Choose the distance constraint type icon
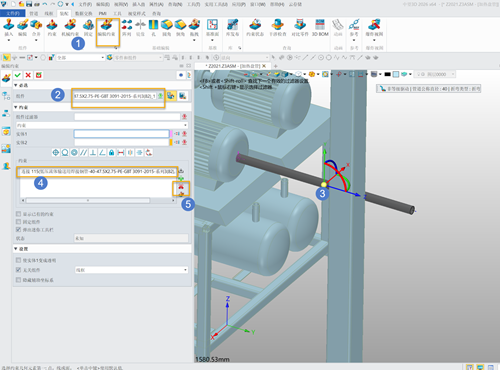Screen dimensions: 500x370 click(121, 153)
